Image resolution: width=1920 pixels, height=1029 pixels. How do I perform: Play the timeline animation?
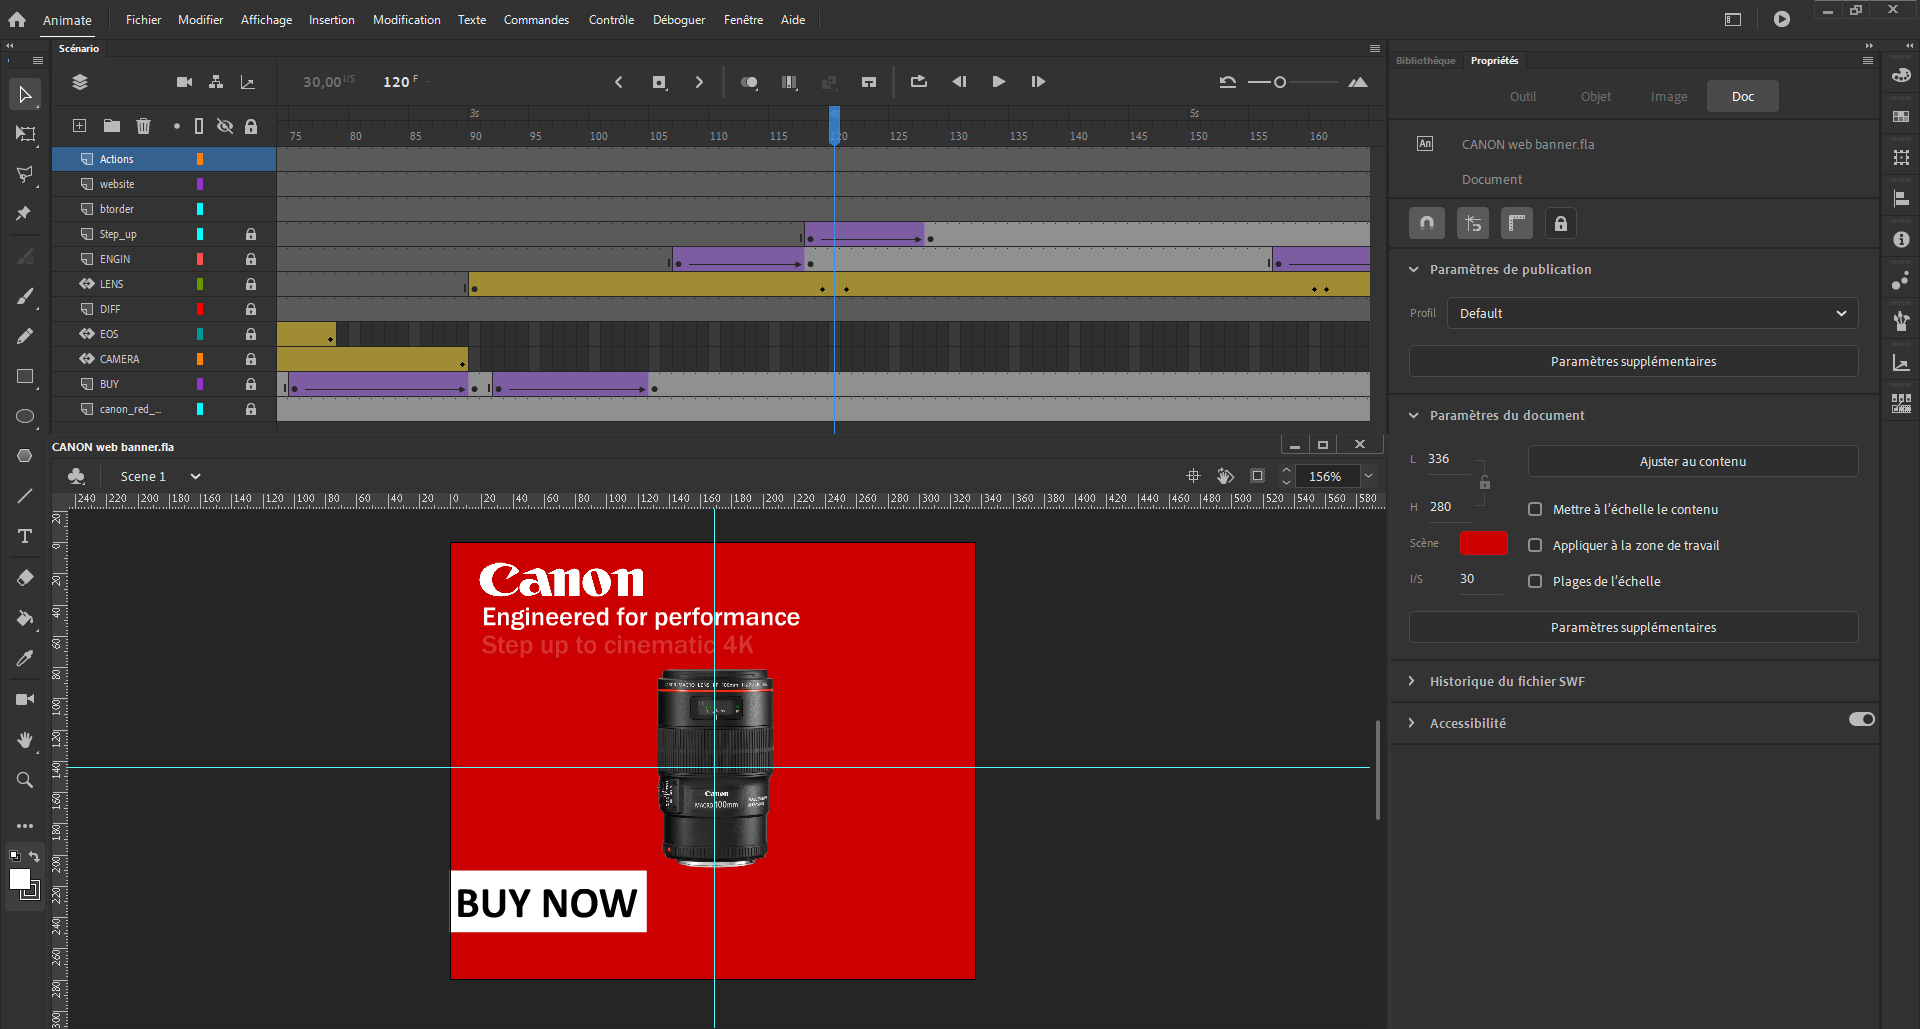(998, 82)
